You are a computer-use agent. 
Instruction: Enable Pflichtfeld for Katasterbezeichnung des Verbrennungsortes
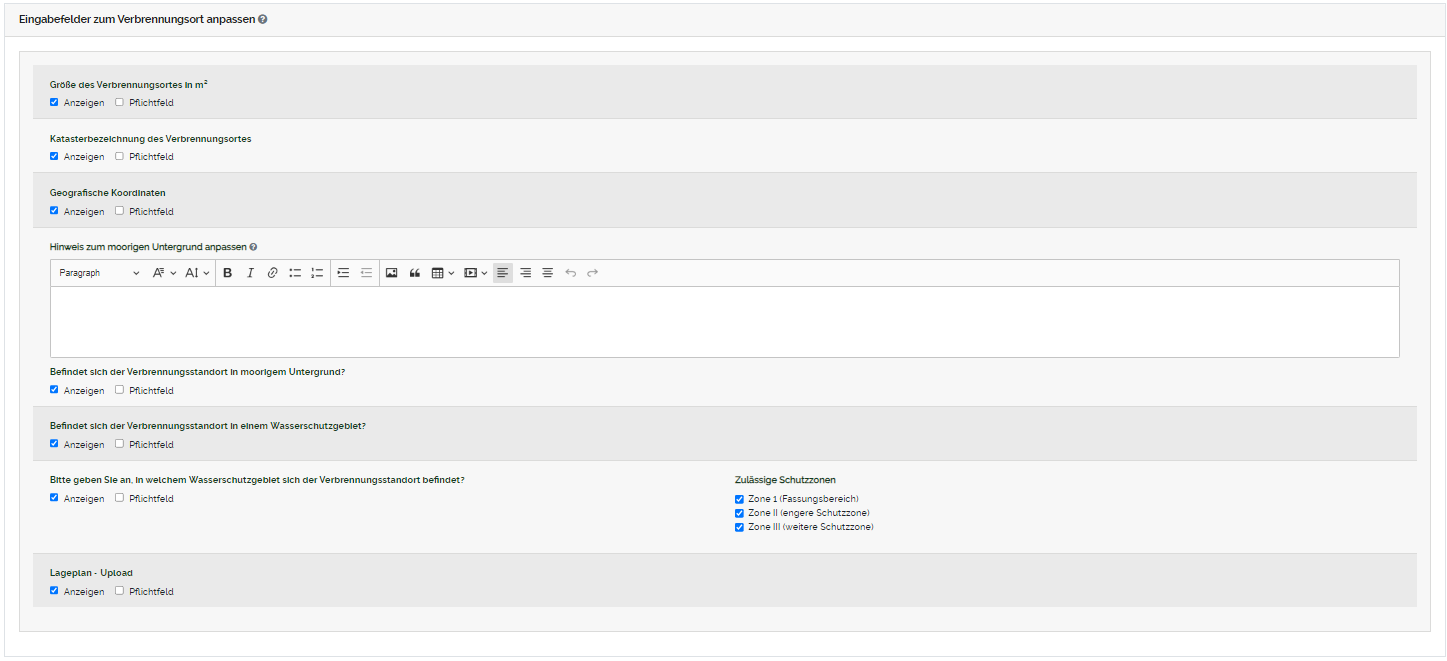coord(119,156)
